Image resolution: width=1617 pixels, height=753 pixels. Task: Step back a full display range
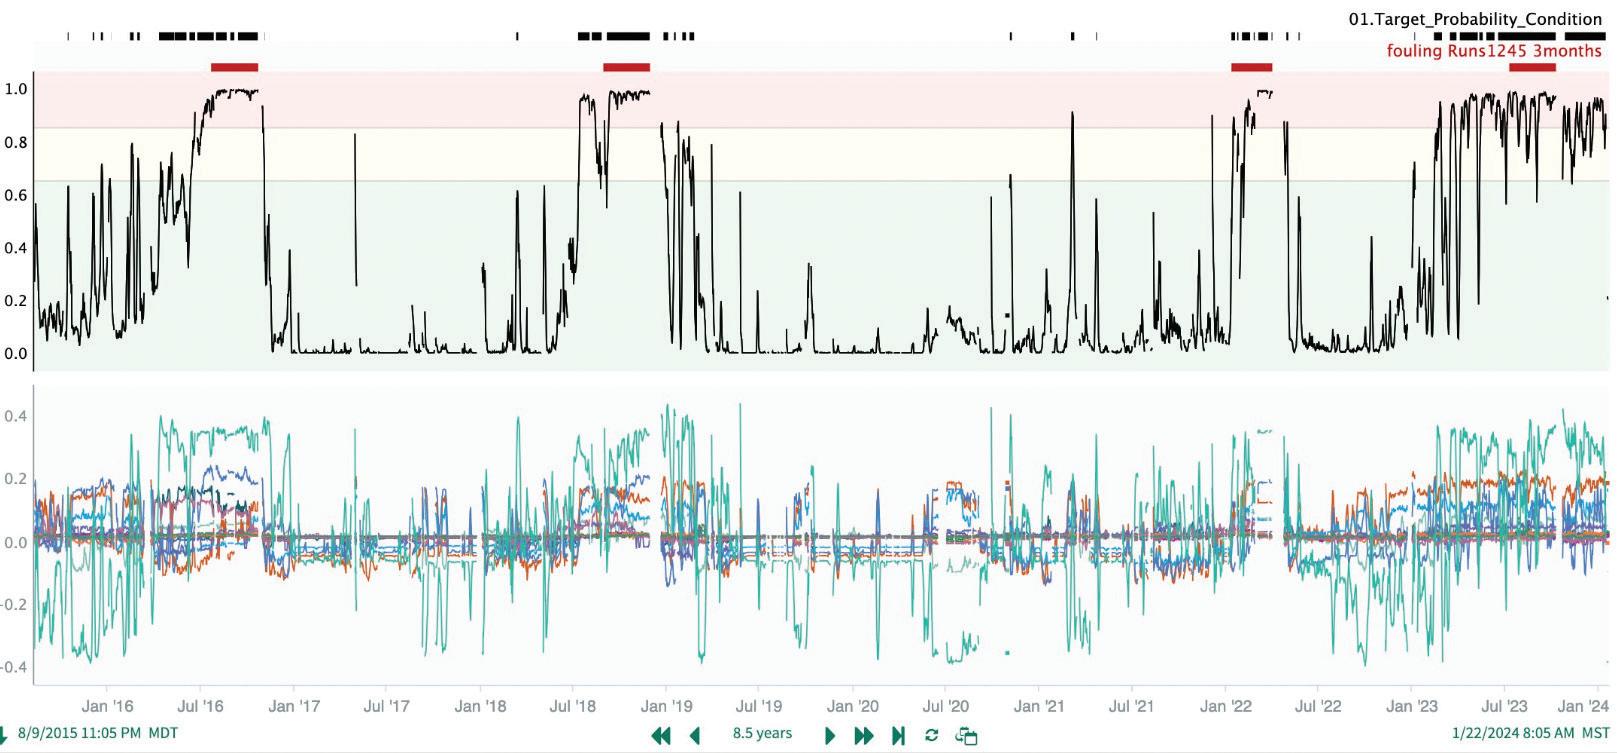tap(660, 736)
